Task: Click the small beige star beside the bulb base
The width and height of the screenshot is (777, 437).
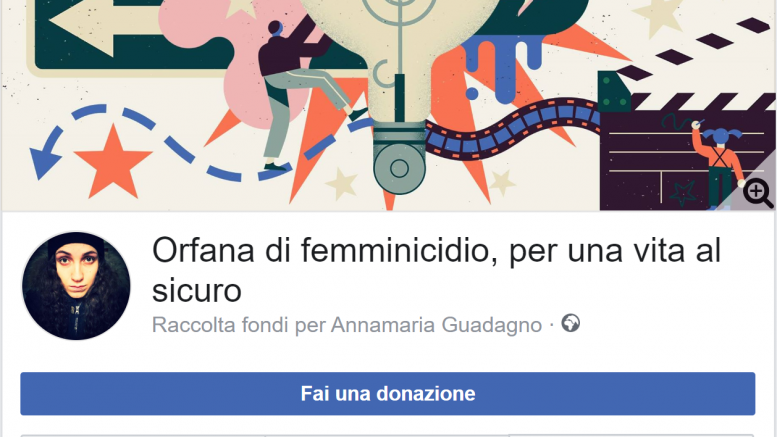Action: pos(341,183)
